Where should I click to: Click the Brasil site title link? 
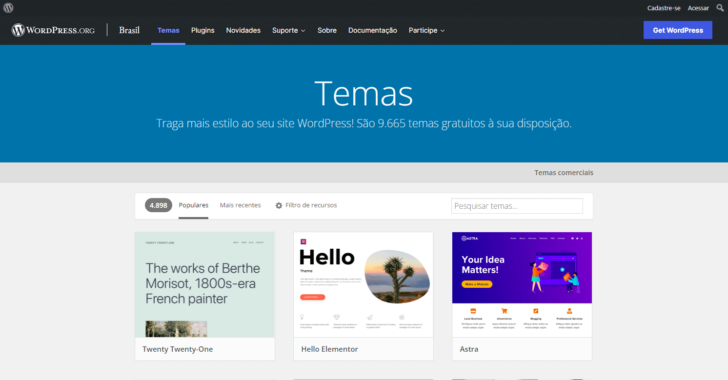129,30
